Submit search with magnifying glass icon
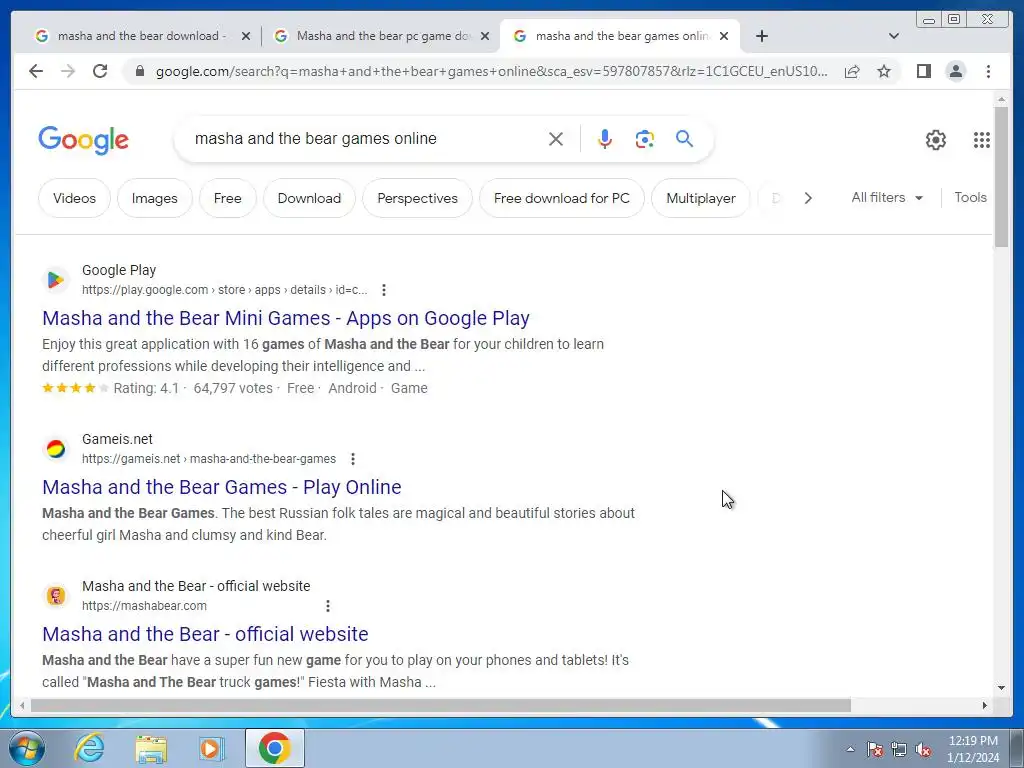 point(684,138)
